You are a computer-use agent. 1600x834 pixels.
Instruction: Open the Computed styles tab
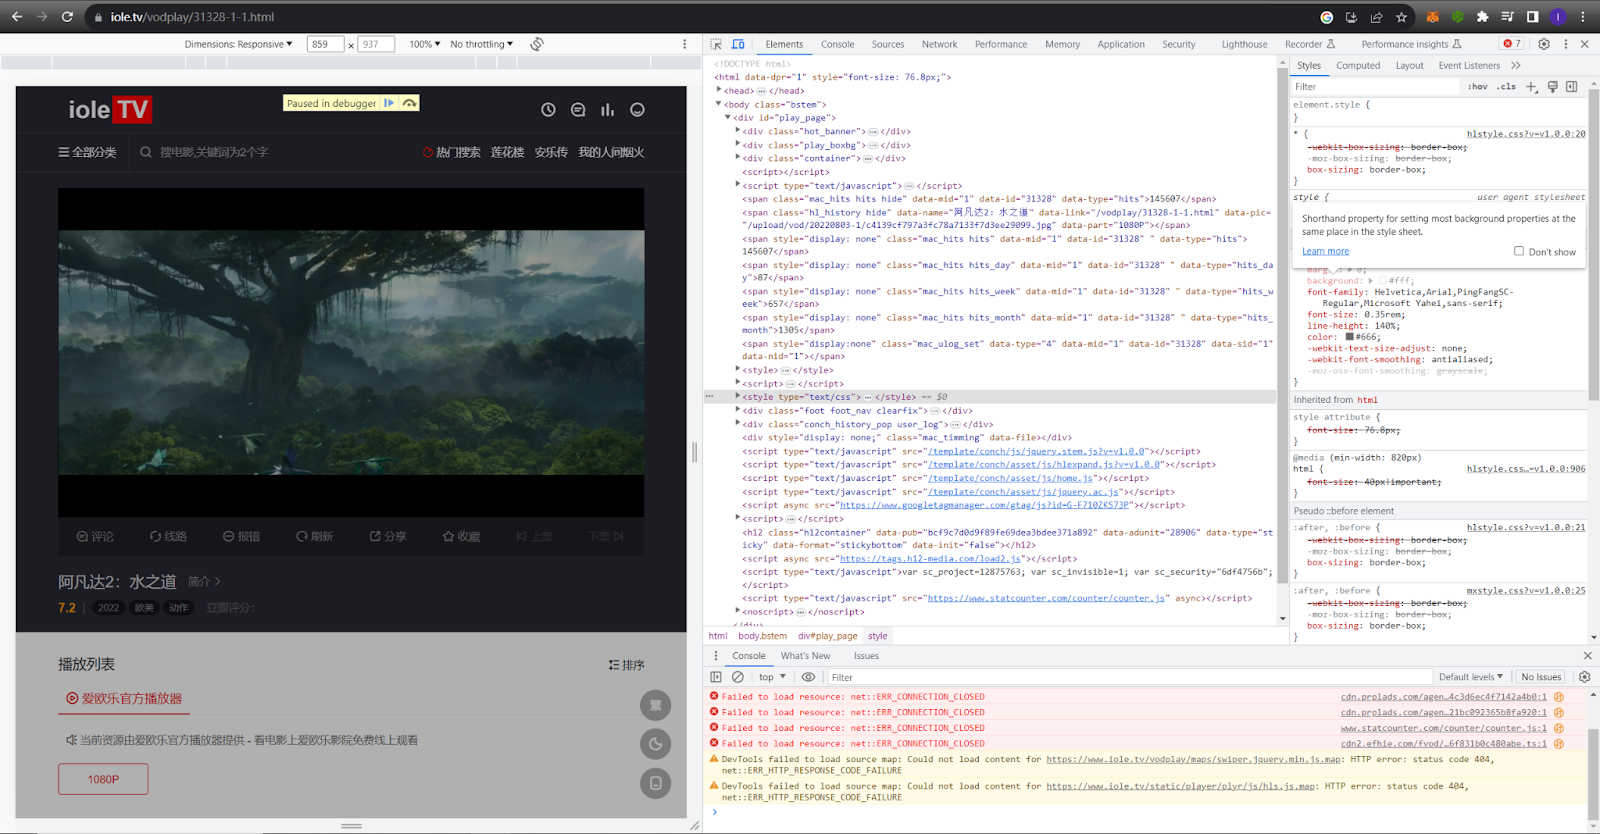(x=1358, y=65)
